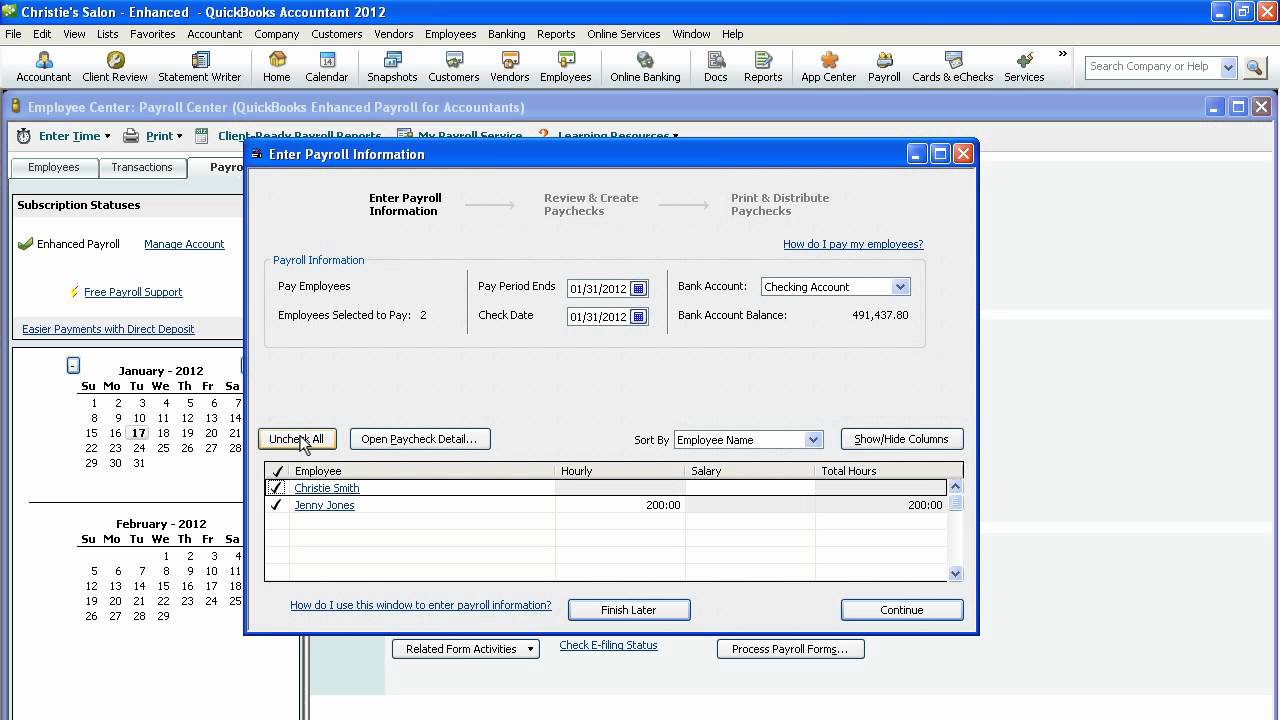Open the Christie Smith employee link
1280x720 pixels.
pos(327,488)
